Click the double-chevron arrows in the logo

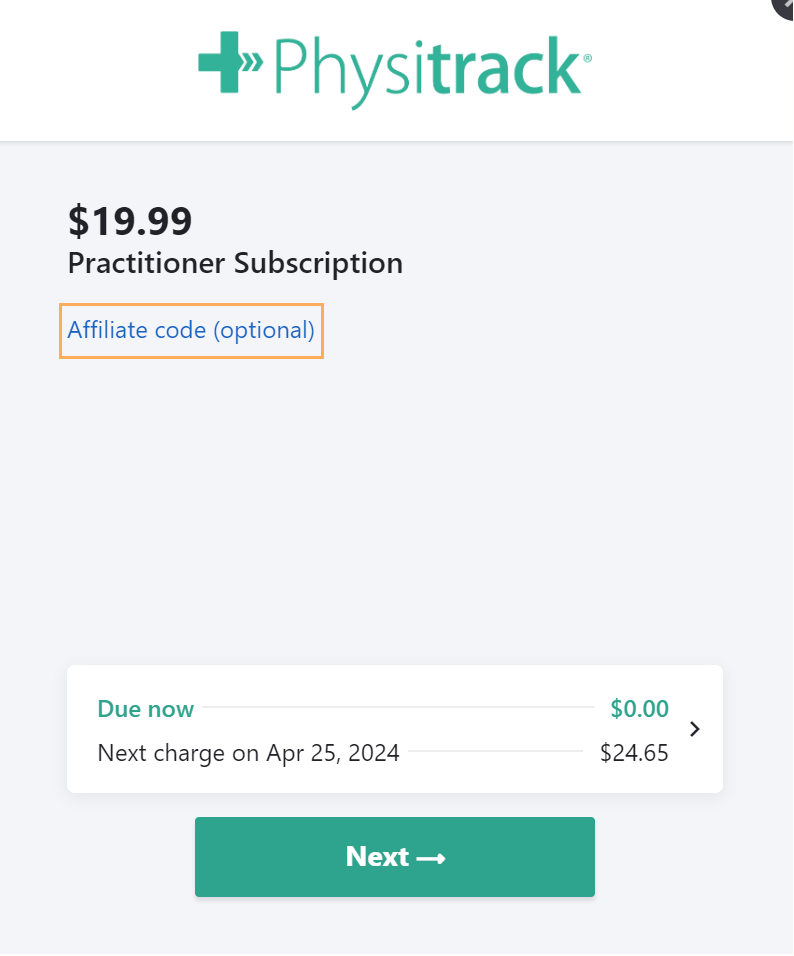pyautogui.click(x=252, y=62)
